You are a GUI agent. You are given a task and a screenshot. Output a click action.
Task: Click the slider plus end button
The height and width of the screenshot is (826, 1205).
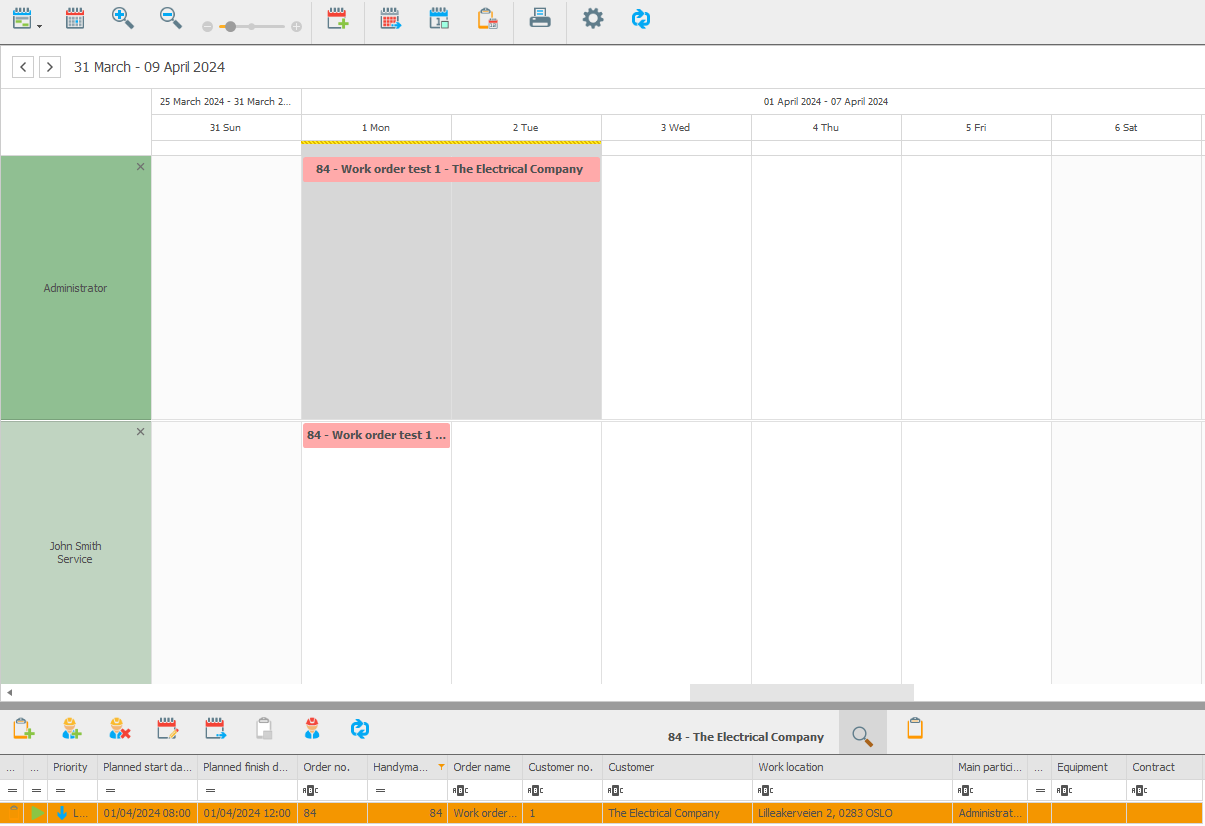pos(296,27)
